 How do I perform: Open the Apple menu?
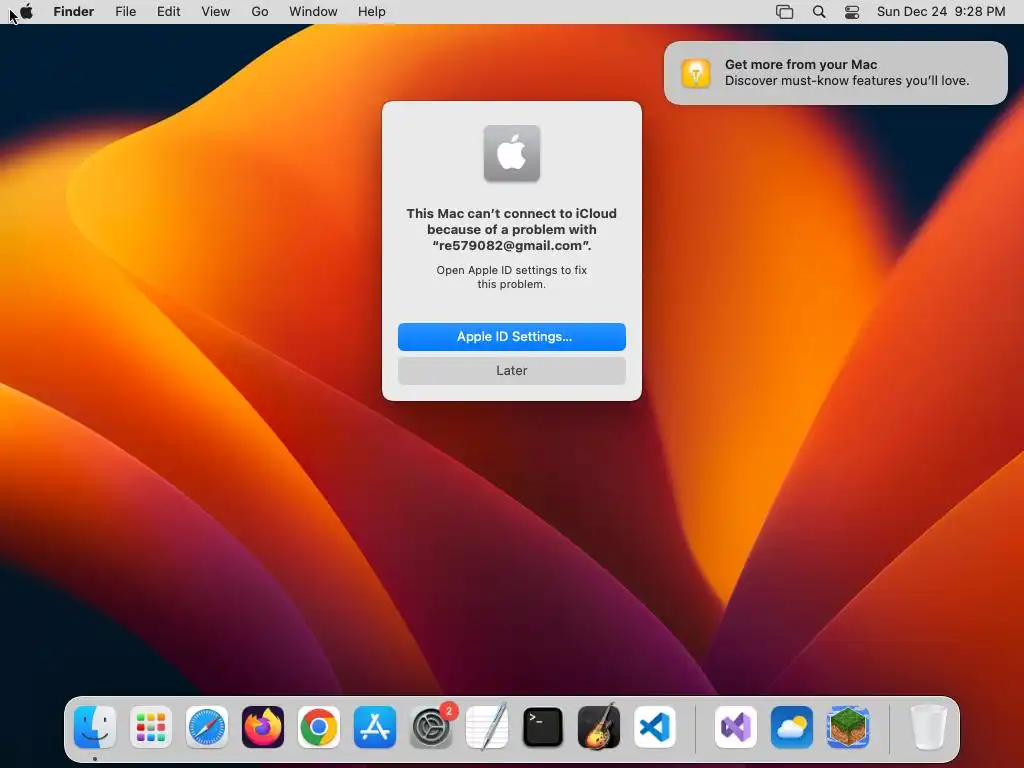point(26,11)
